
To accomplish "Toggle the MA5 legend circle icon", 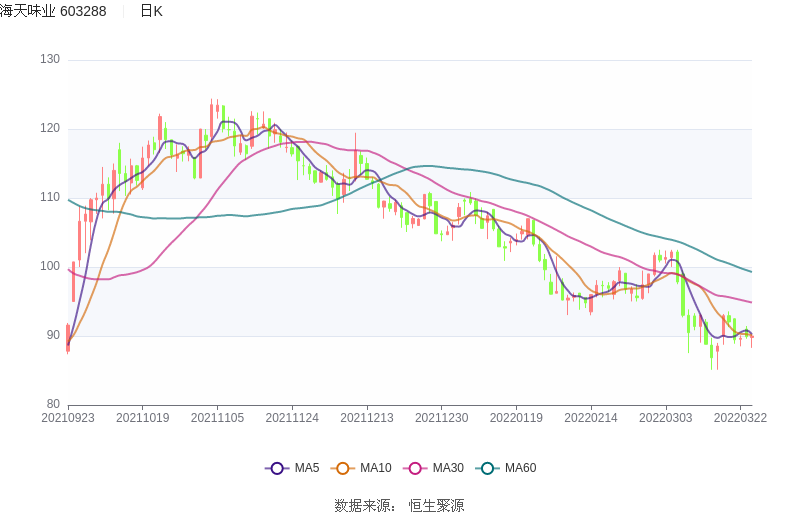I will coord(277,468).
